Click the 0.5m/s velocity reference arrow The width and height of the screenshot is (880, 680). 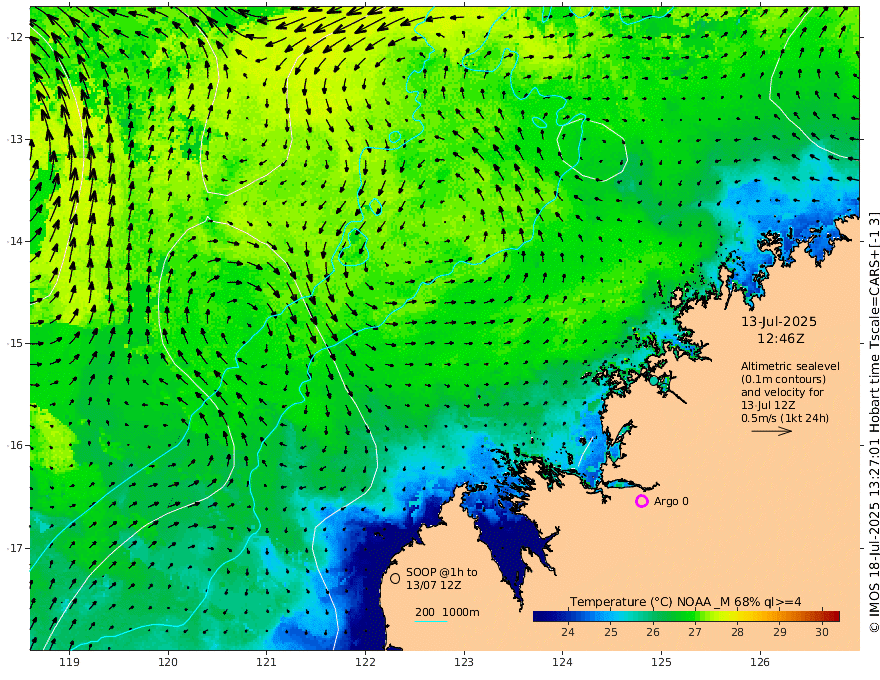[x=772, y=431]
